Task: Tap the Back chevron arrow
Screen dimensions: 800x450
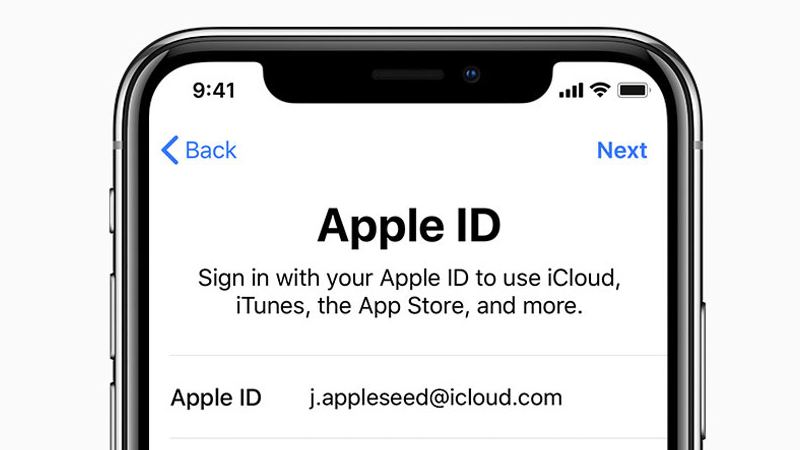Action: (170, 150)
